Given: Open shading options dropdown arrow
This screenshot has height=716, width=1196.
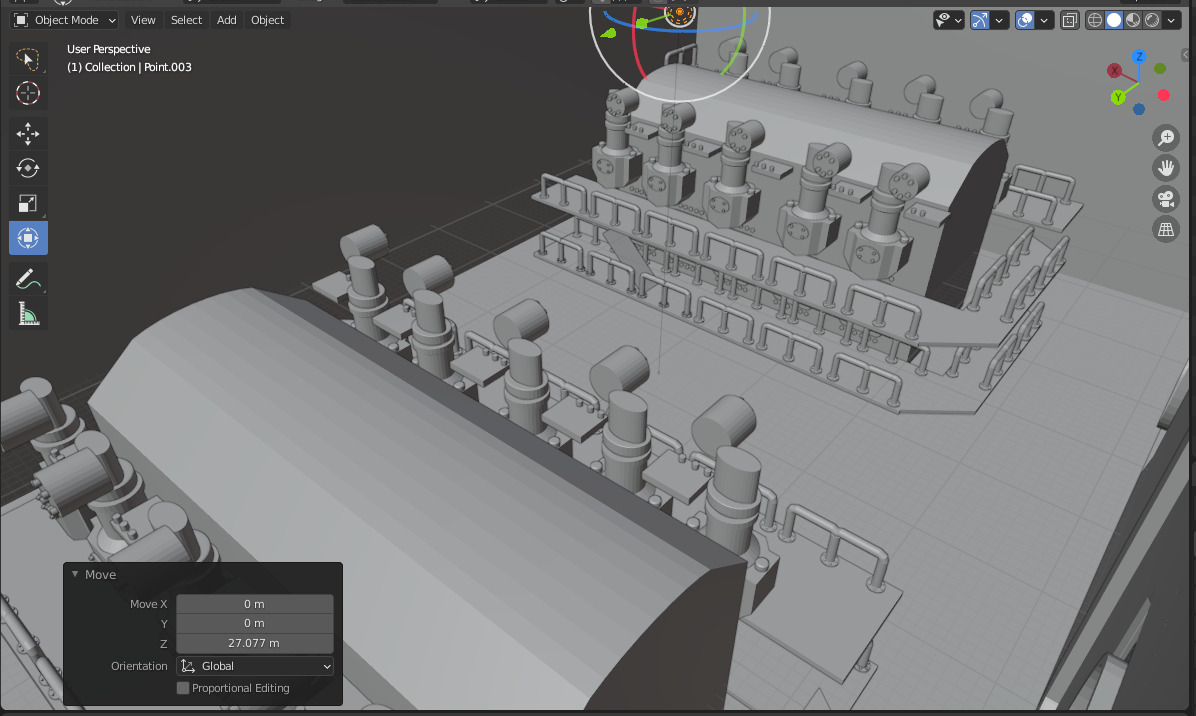Looking at the screenshot, I should click(1171, 21).
